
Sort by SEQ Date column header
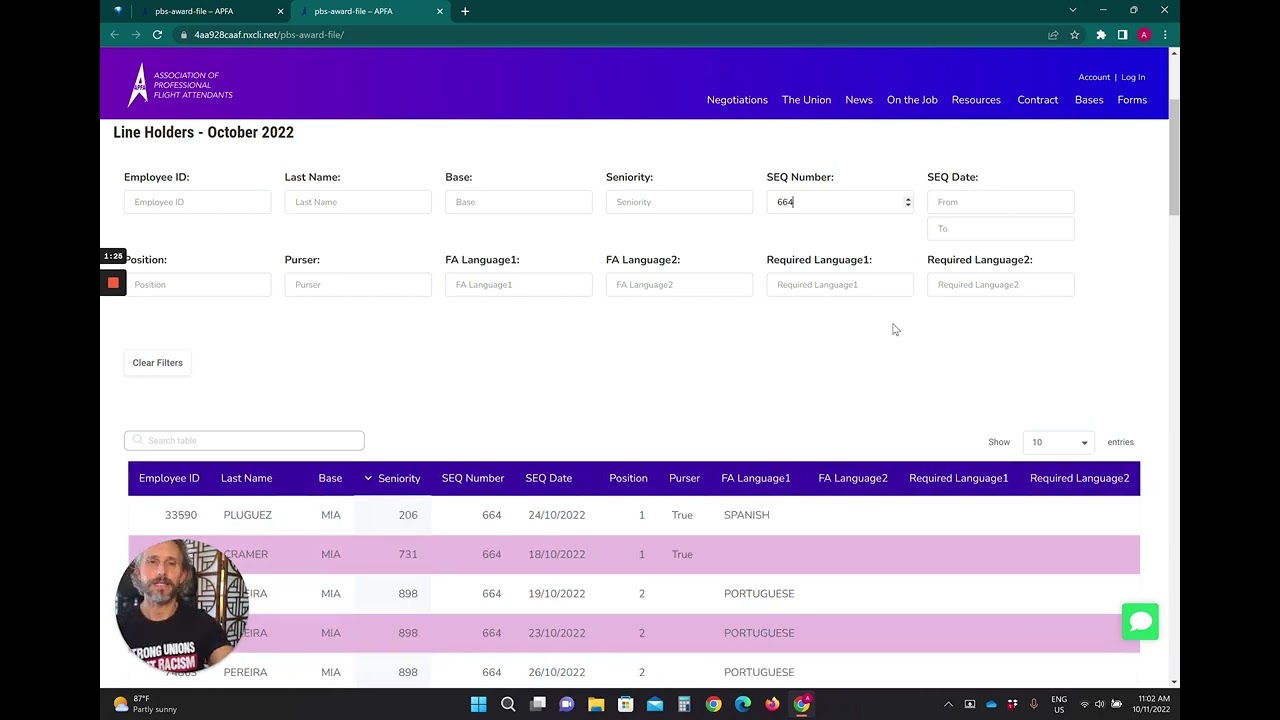[x=549, y=478]
